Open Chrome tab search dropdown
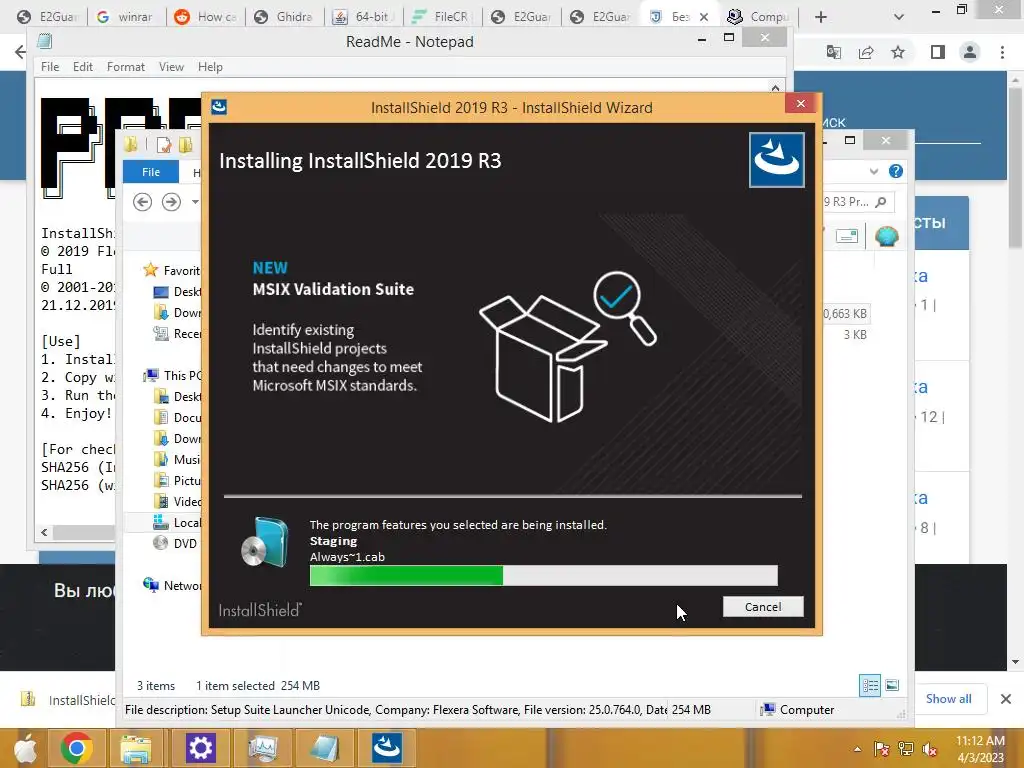The height and width of the screenshot is (768, 1024). click(899, 17)
